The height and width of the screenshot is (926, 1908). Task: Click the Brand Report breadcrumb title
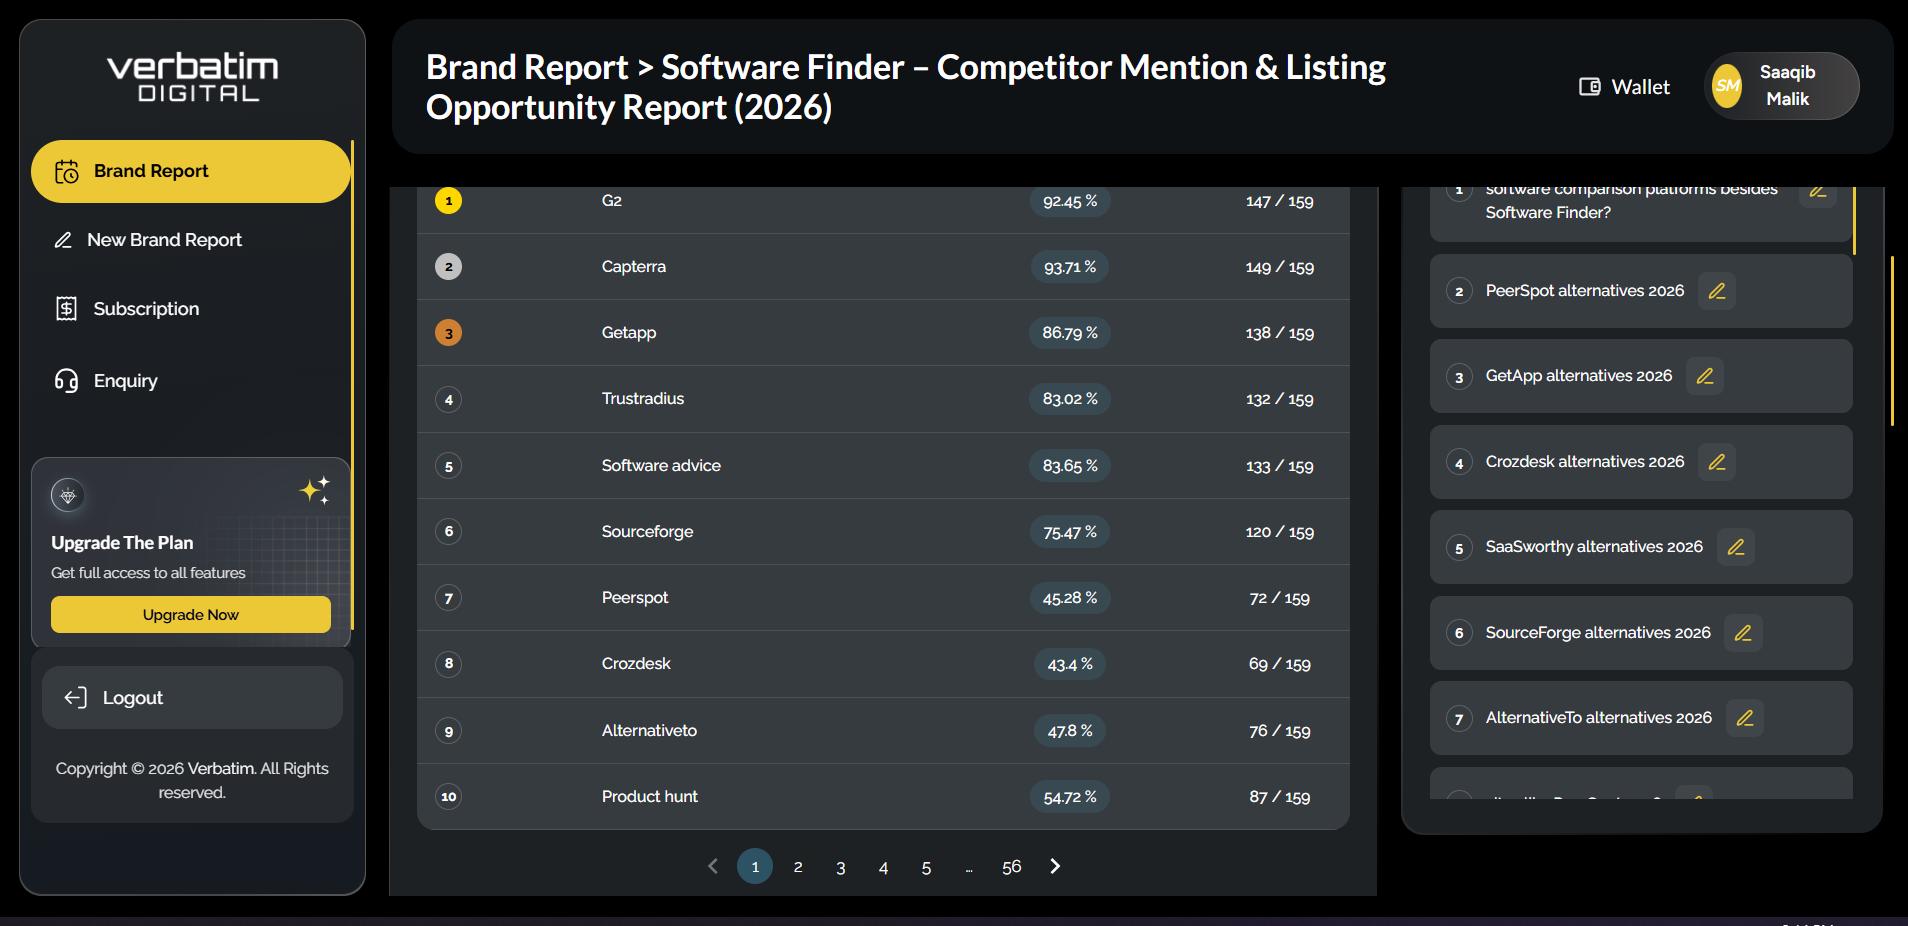(x=527, y=67)
